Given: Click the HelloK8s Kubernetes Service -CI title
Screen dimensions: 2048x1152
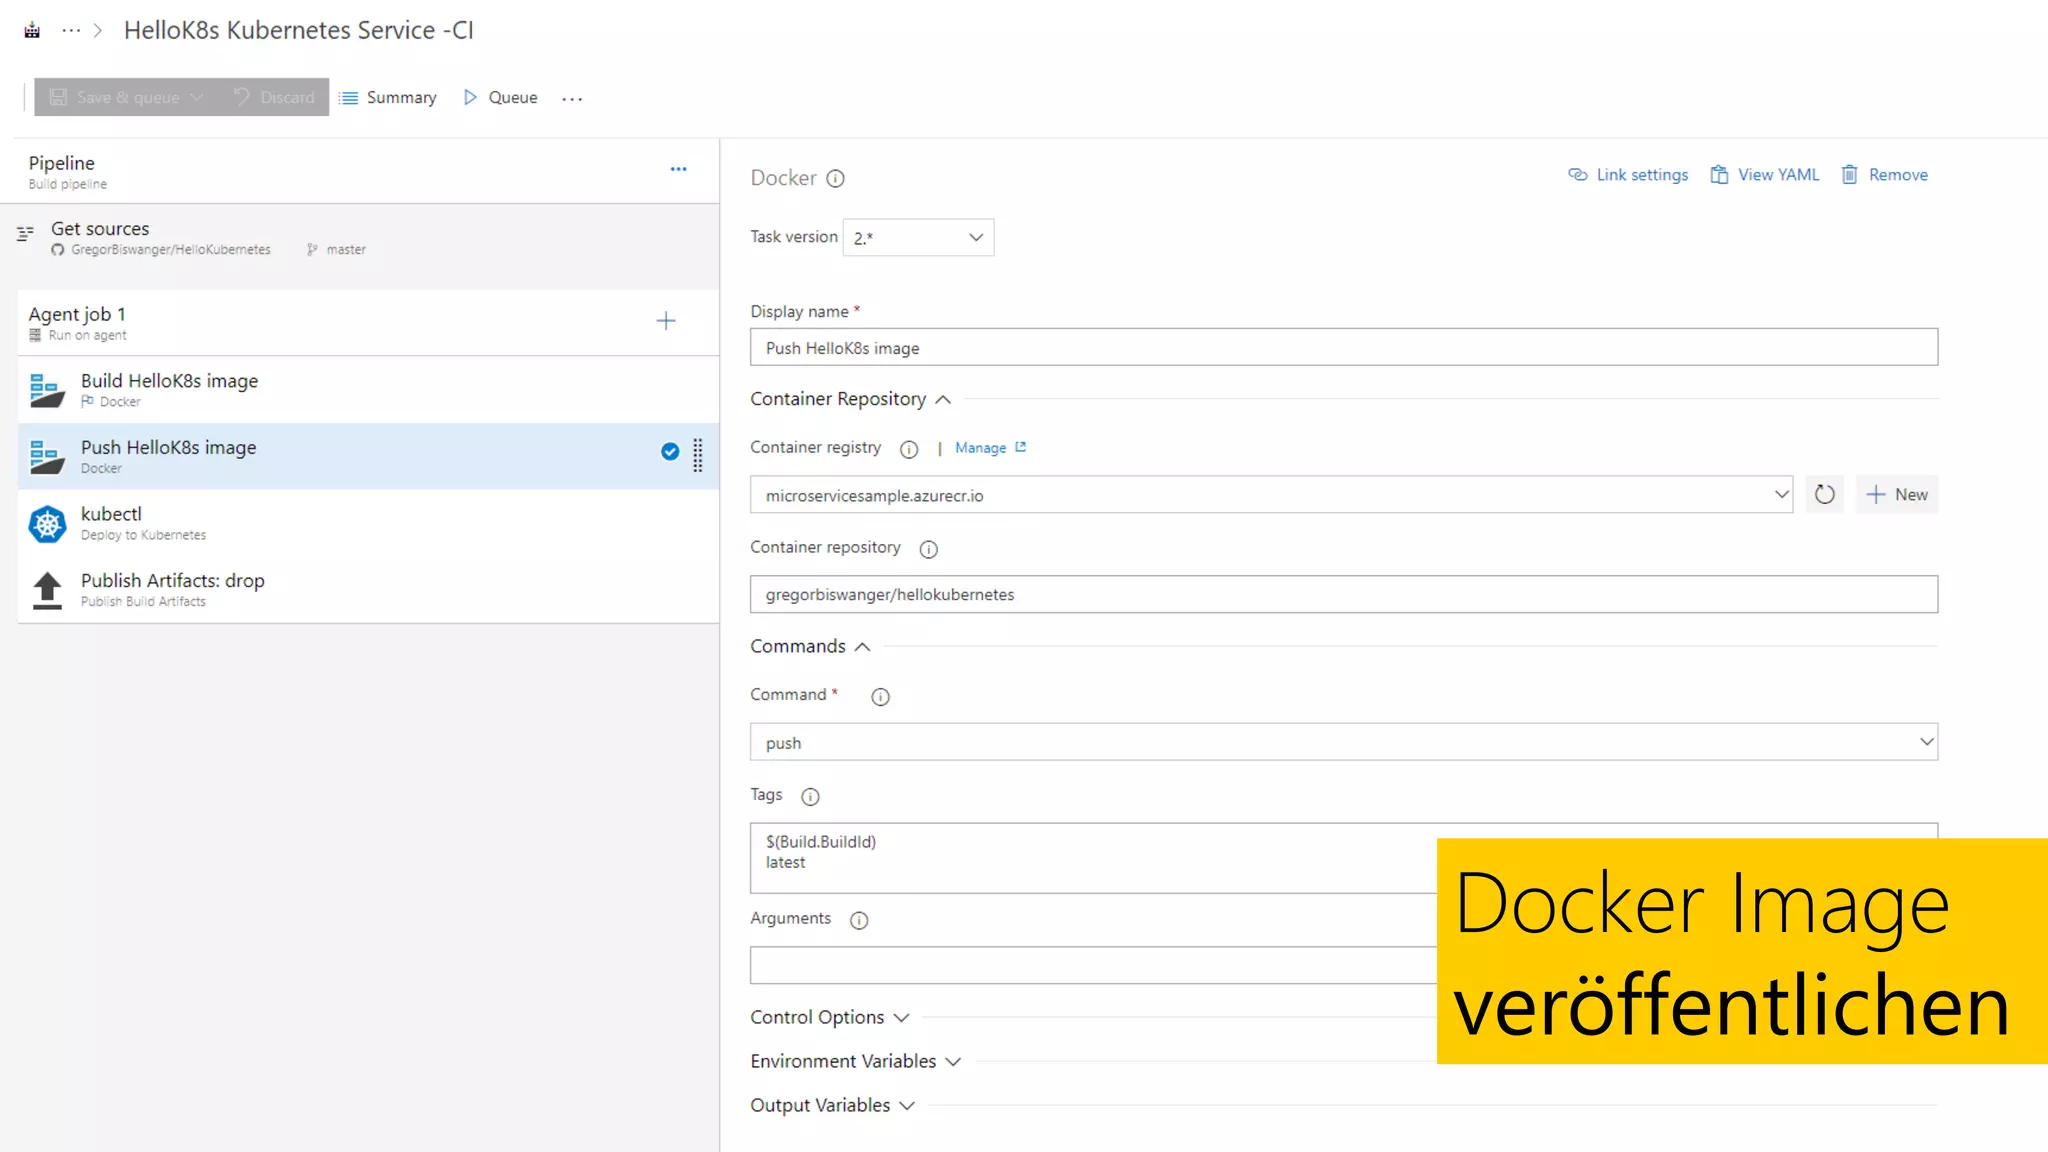Looking at the screenshot, I should pyautogui.click(x=299, y=30).
